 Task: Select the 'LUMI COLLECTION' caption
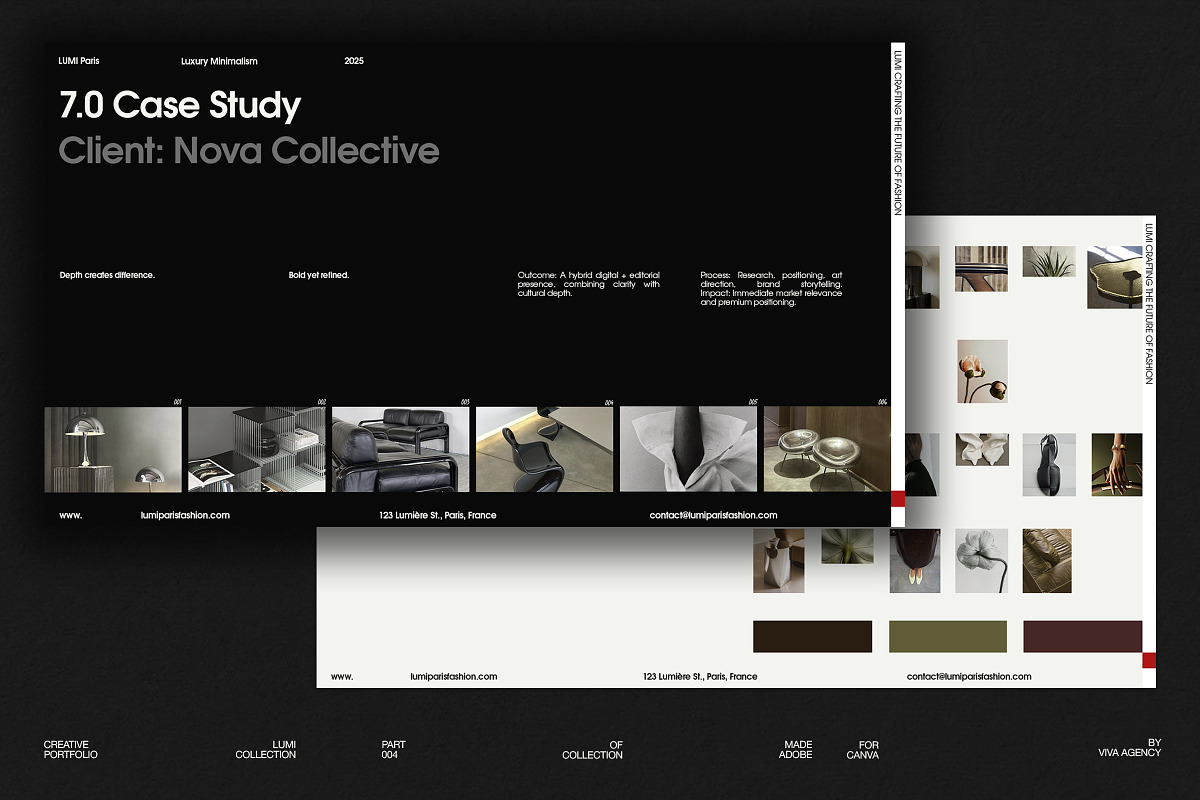pos(266,750)
